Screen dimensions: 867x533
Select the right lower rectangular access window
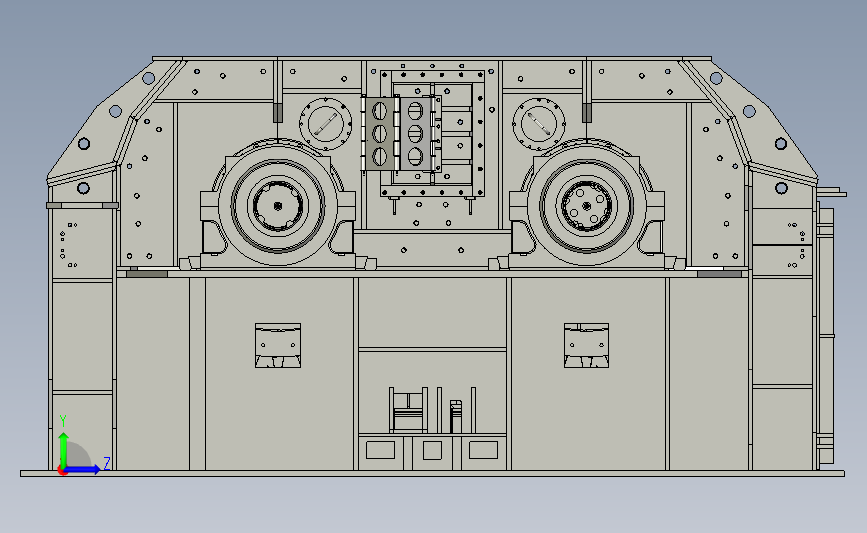coord(587,346)
